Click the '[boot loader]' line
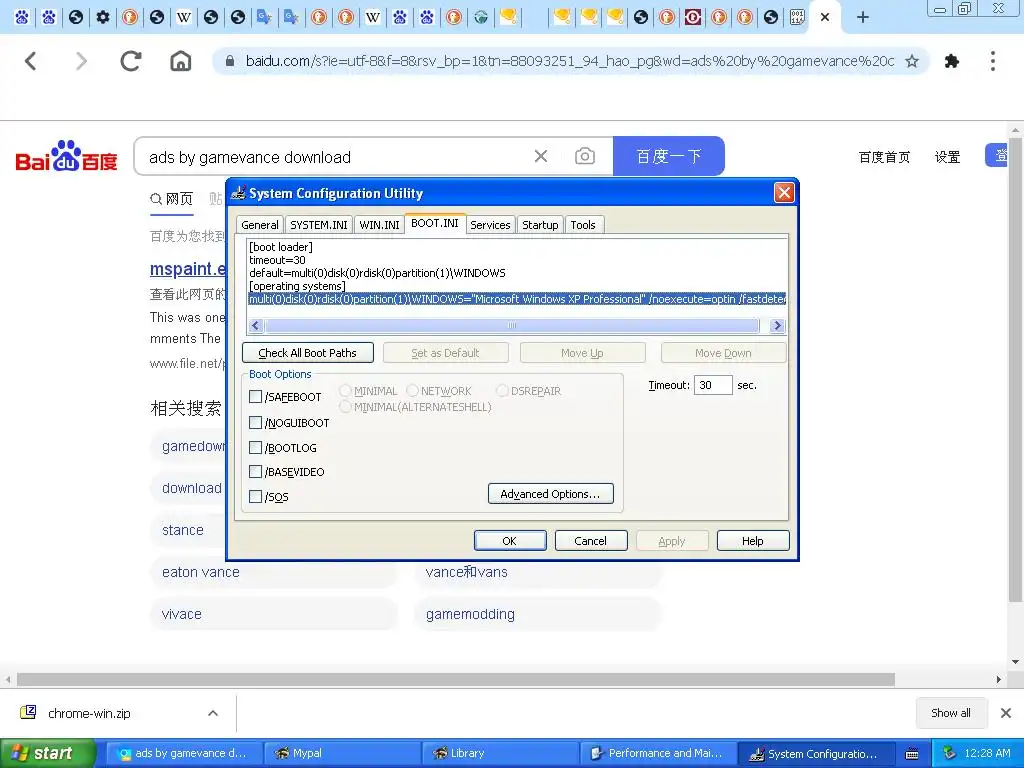The image size is (1024, 768). (281, 247)
